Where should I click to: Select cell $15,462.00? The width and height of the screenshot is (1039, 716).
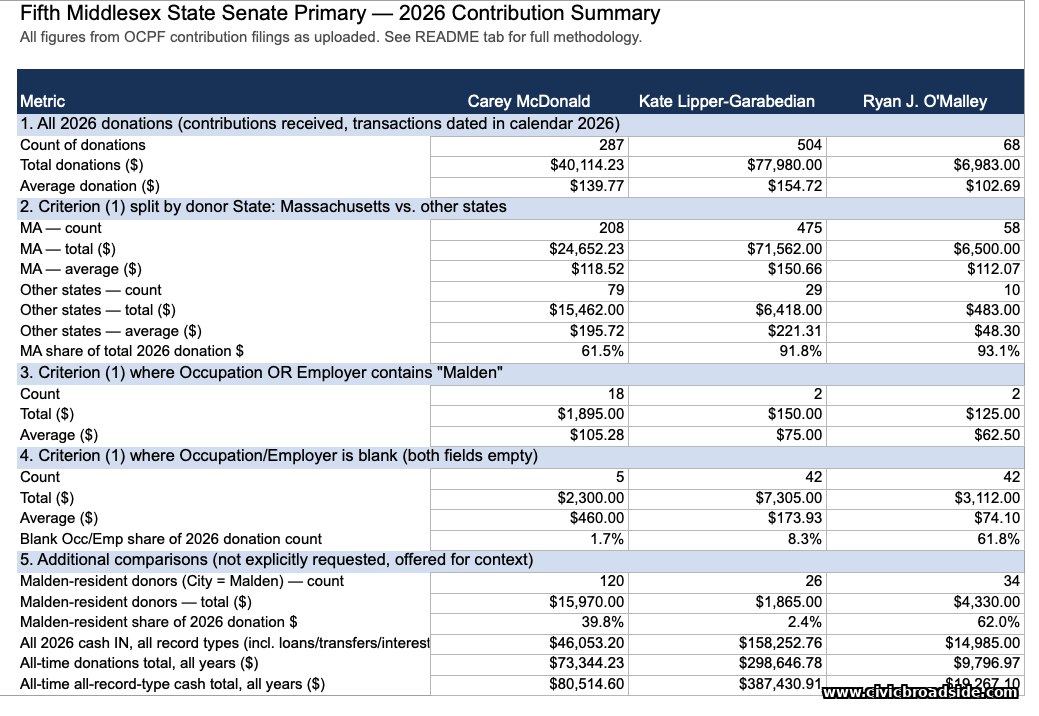pyautogui.click(x=529, y=311)
